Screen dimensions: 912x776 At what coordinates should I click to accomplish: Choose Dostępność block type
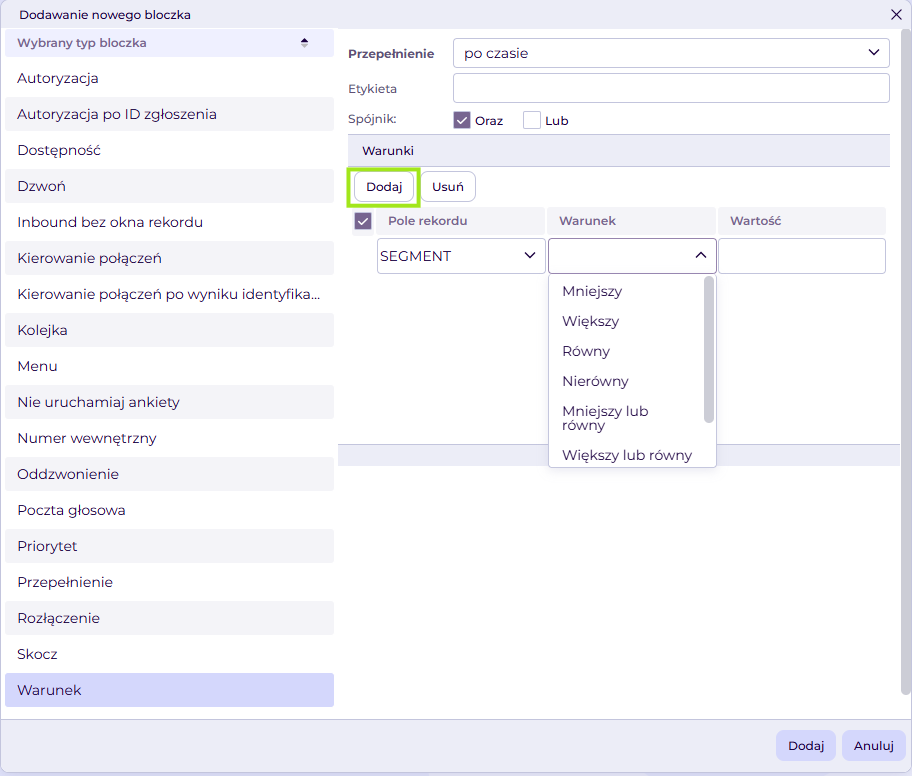click(169, 150)
